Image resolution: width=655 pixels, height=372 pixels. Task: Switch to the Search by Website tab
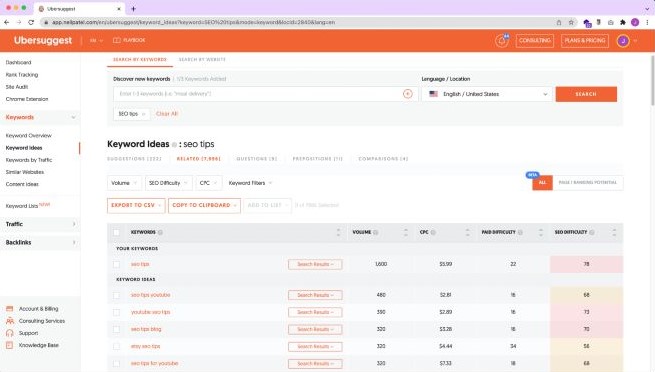pyautogui.click(x=202, y=60)
